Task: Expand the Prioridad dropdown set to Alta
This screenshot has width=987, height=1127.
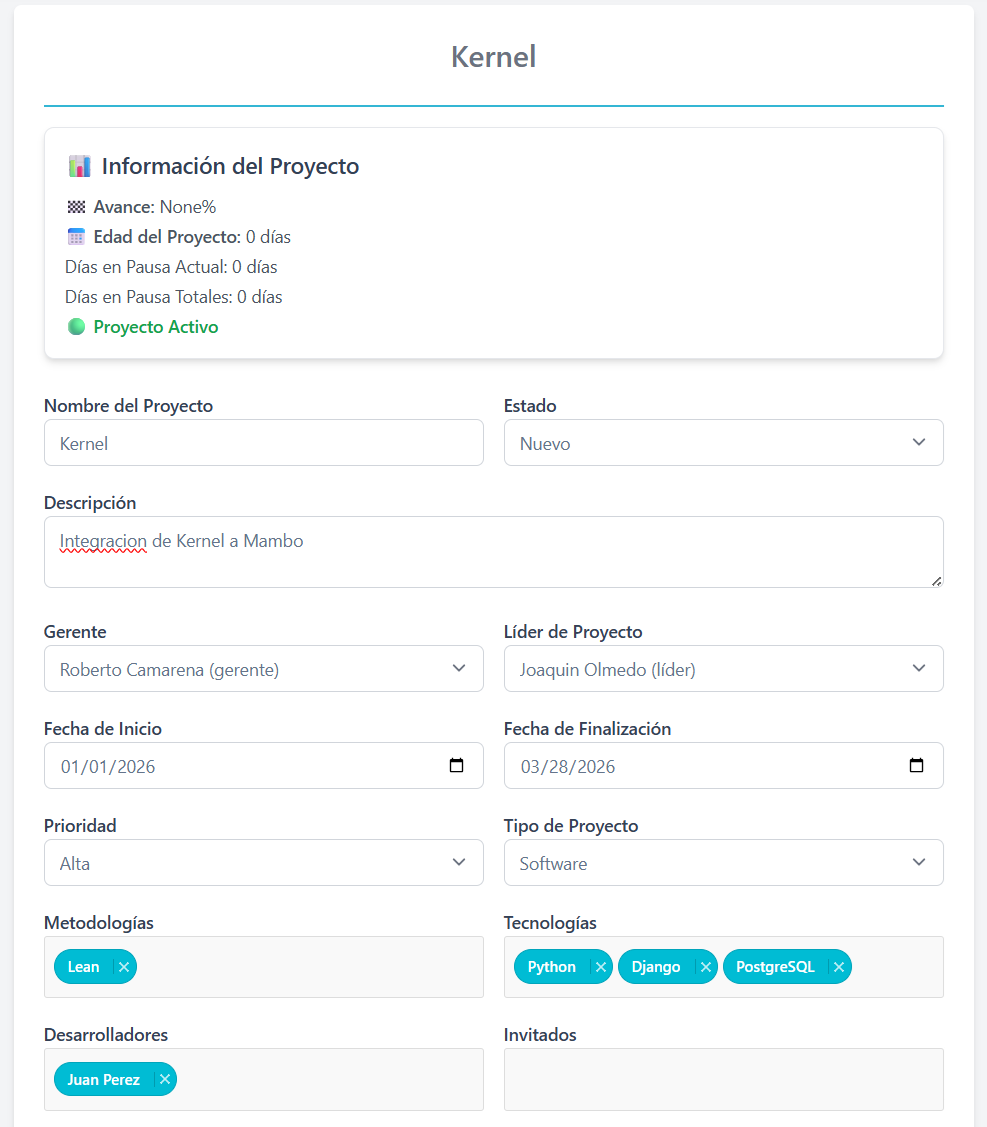Action: coord(263,863)
